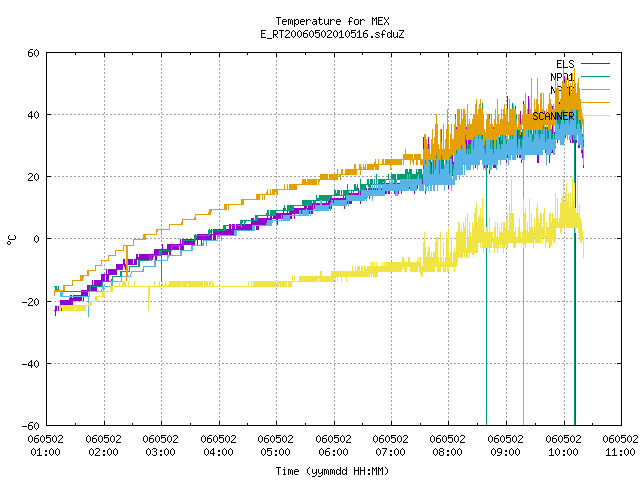Click the chart title "Temperature for MEX"
The image size is (640, 480).
[x=332, y=21]
